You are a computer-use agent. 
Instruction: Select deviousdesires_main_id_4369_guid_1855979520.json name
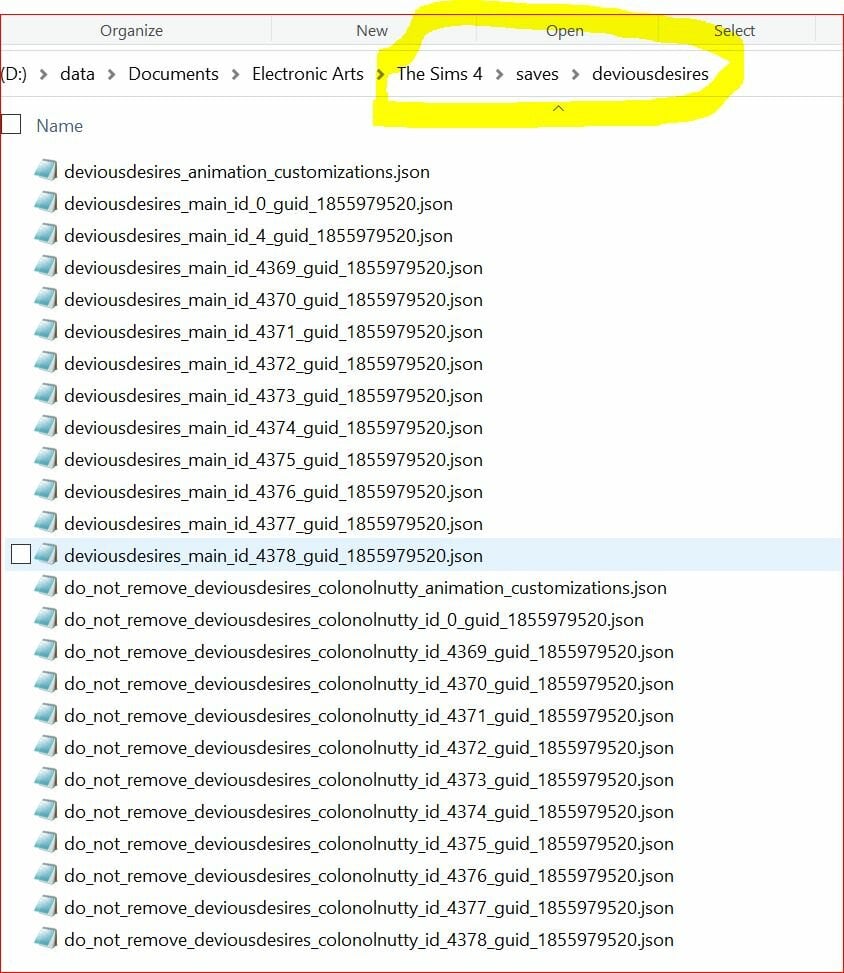pos(274,267)
